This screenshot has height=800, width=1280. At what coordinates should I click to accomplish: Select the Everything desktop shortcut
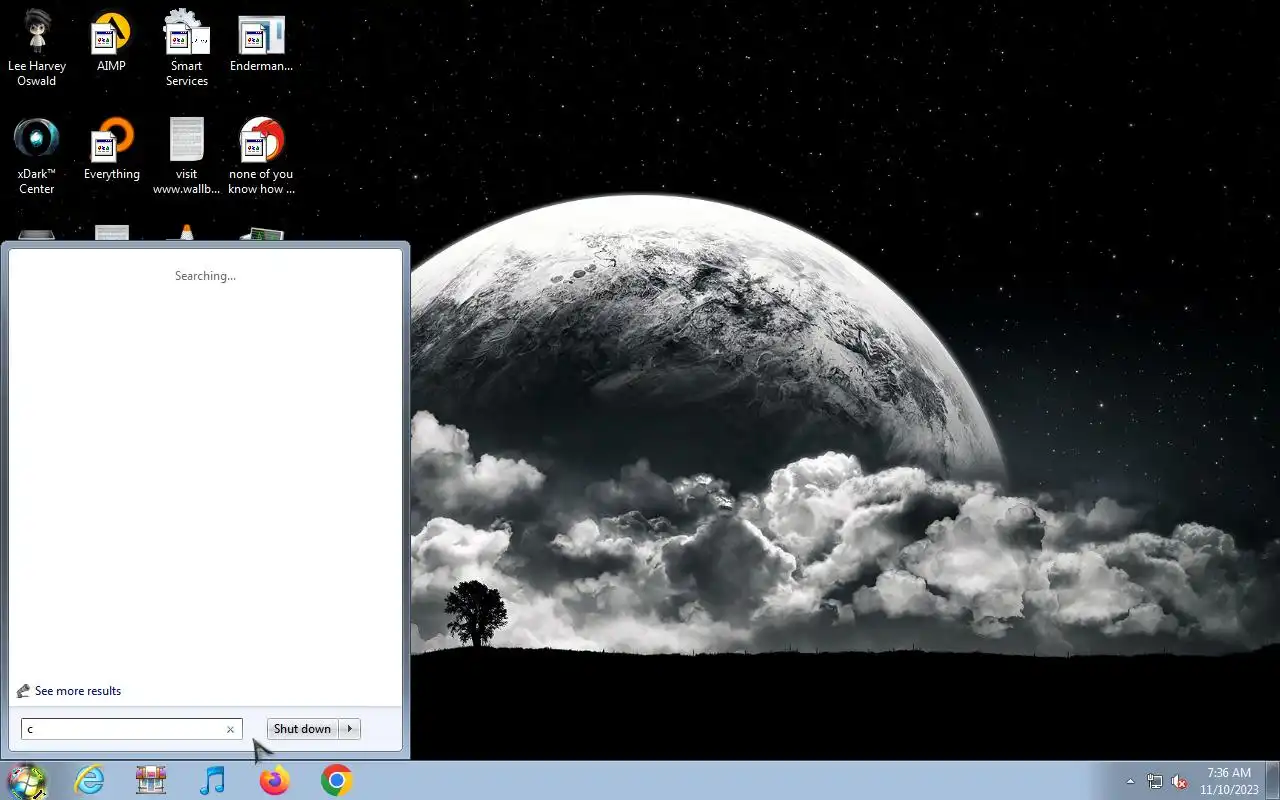tap(111, 150)
